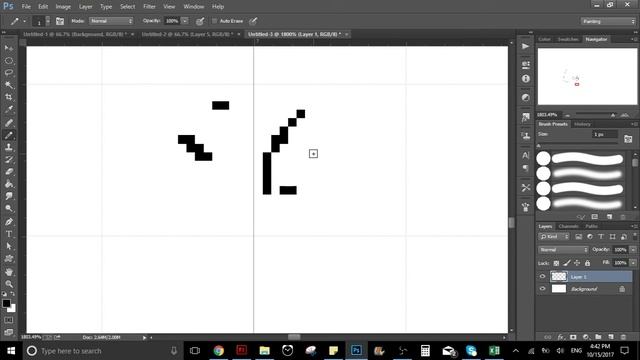This screenshot has height=360, width=640.
Task: Switch to the Channels tab
Action: point(569,226)
